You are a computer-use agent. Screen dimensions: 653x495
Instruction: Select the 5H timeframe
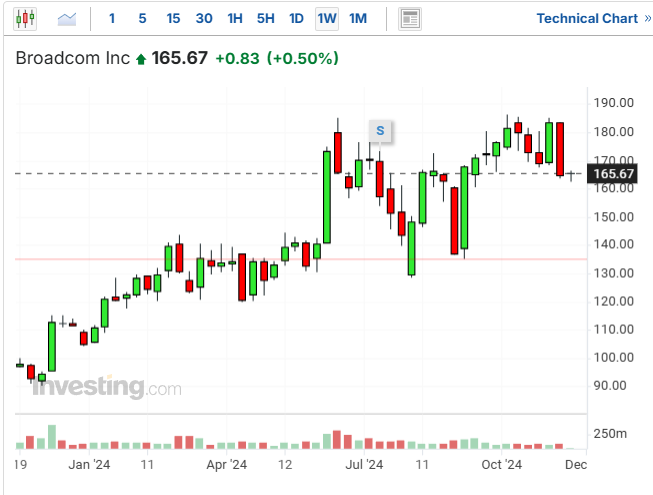coord(266,18)
